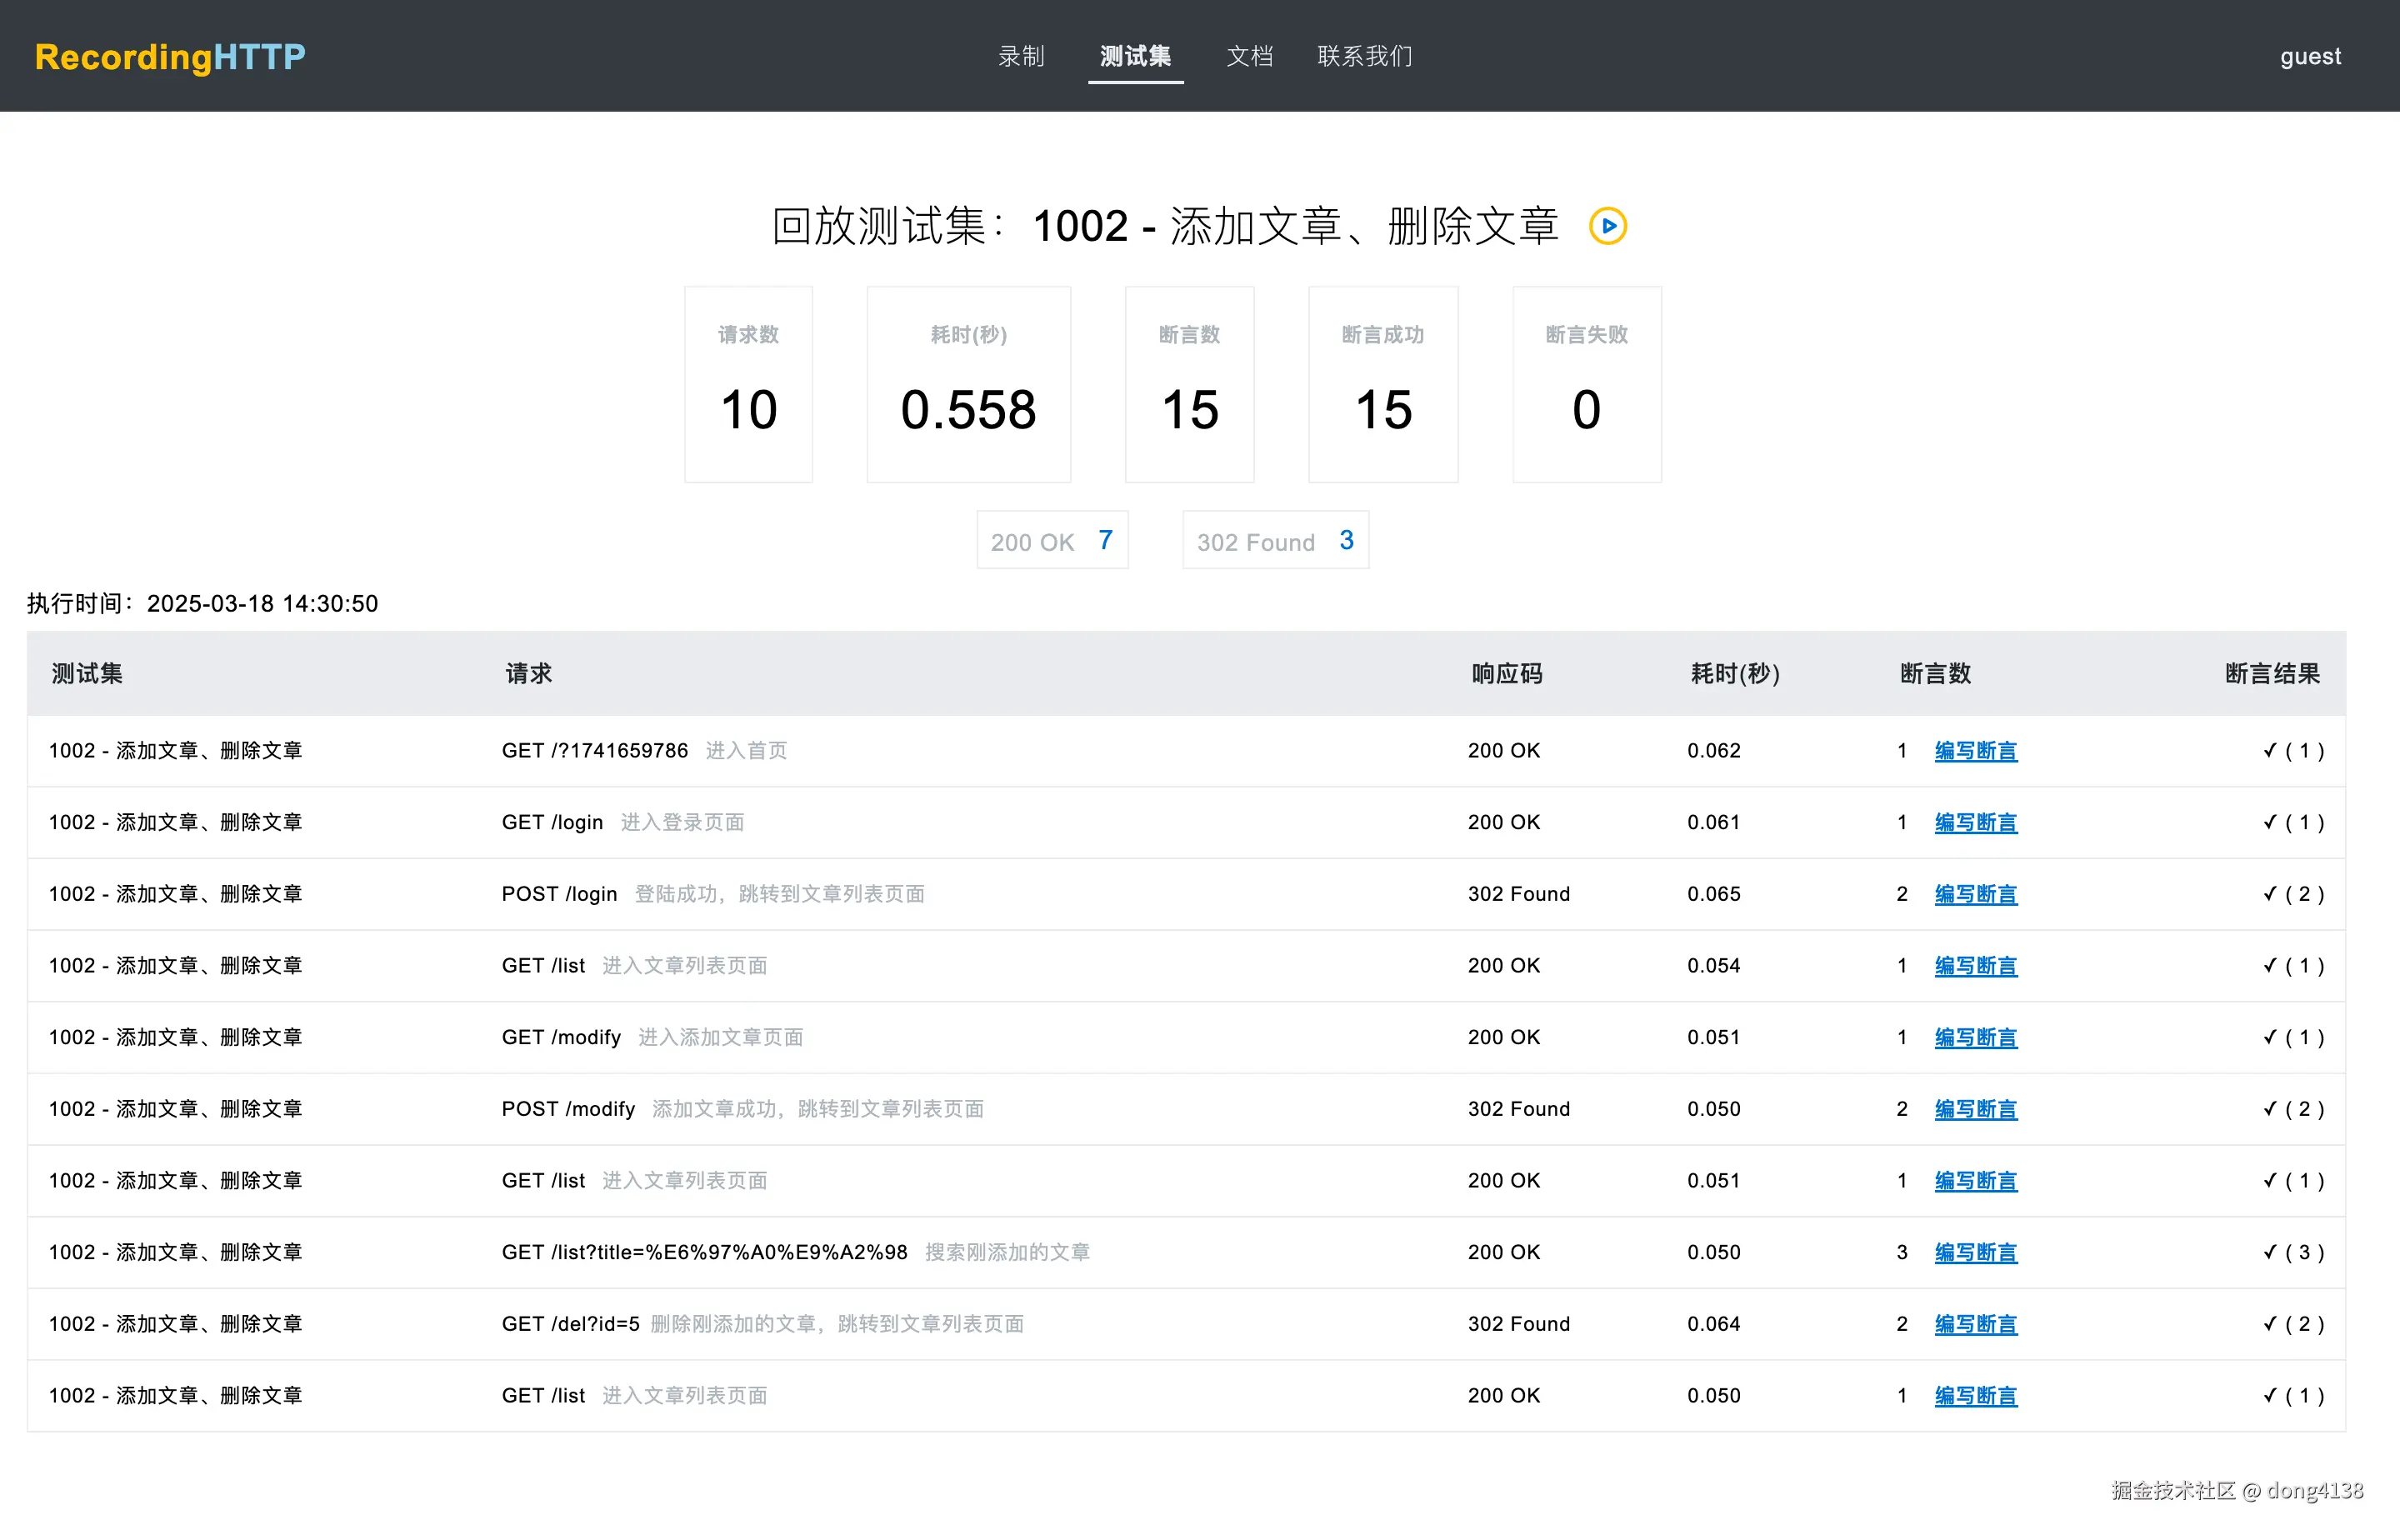Open 编写断言 for POST /login row

click(1976, 895)
